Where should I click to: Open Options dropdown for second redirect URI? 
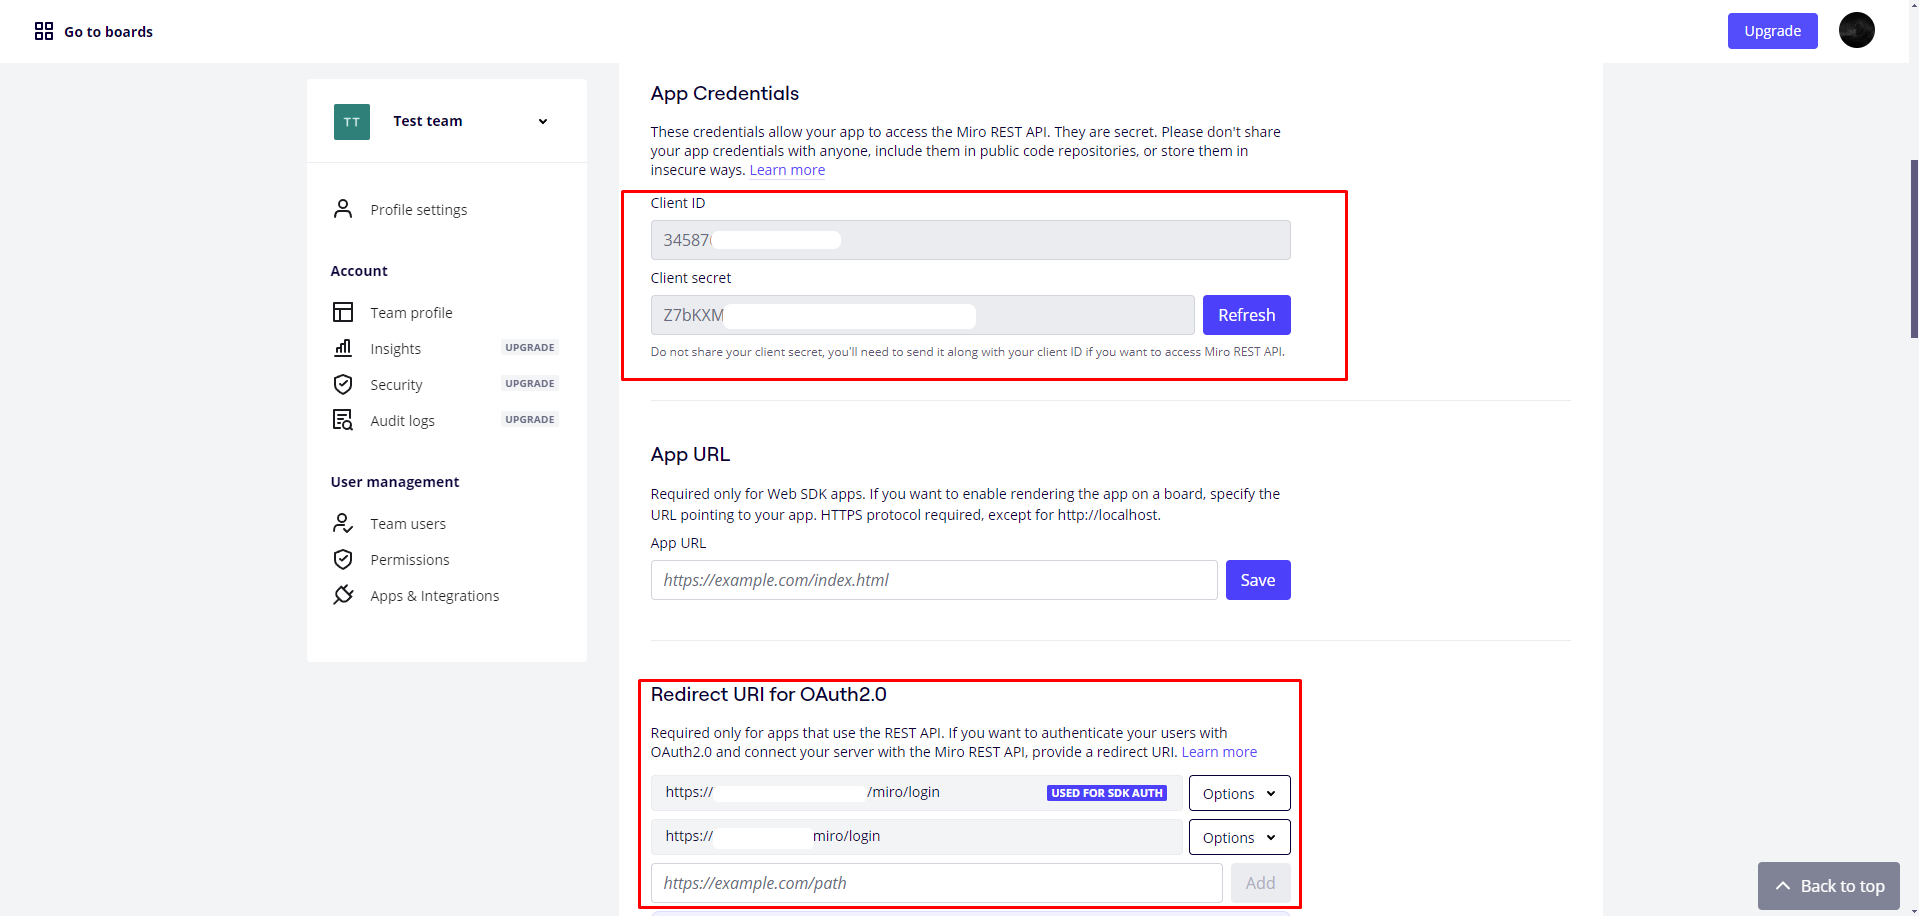(x=1239, y=837)
